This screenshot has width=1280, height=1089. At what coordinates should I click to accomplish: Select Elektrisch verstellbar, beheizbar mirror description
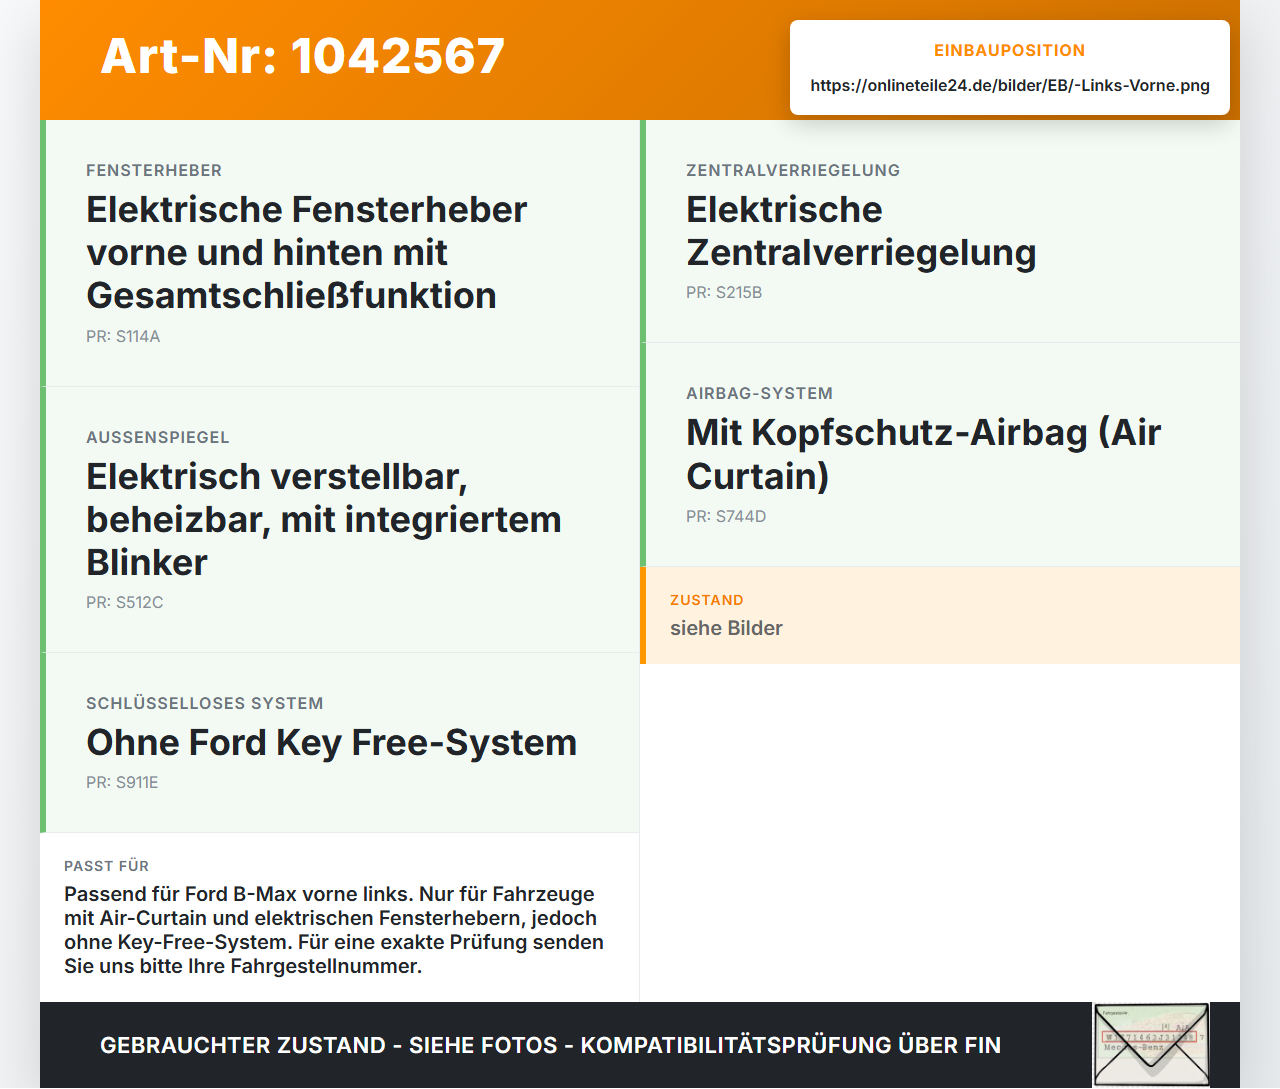324,519
